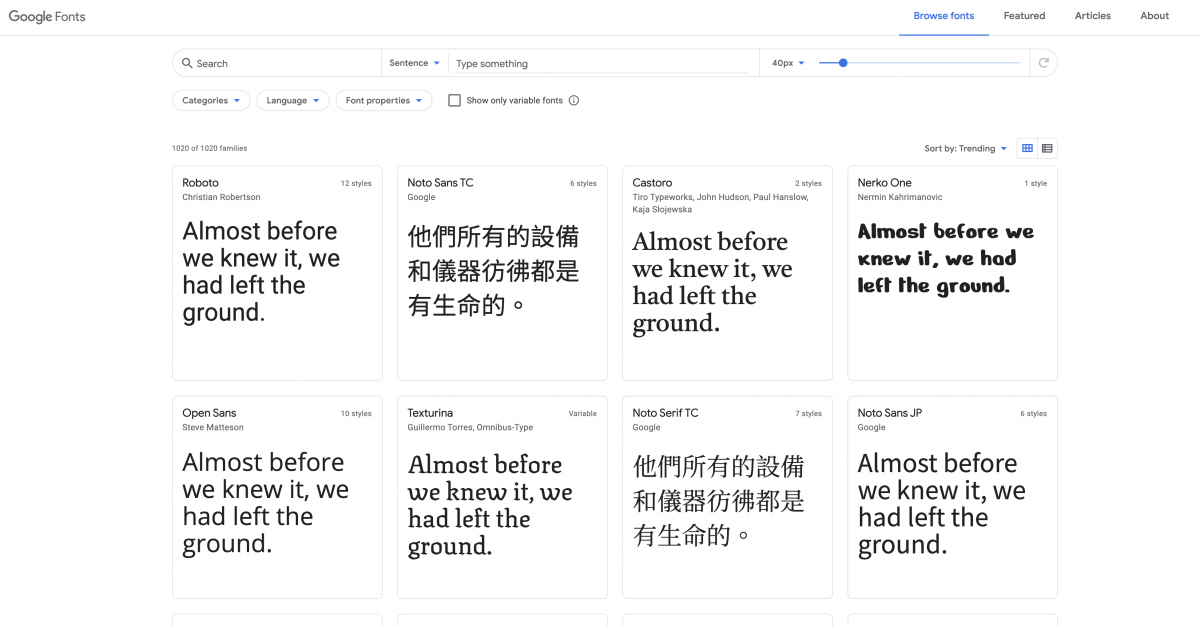Open the Noto Sans JP font card
The image size is (1200, 626).
952,497
